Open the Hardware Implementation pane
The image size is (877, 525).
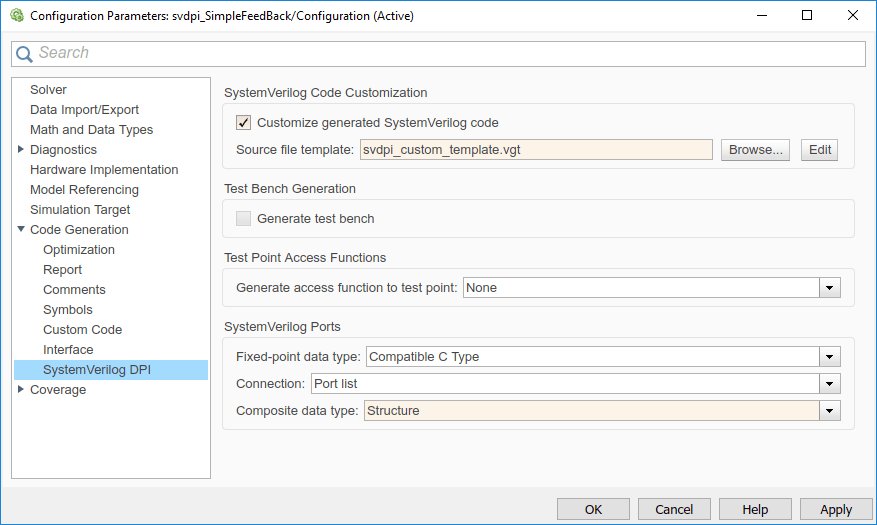[104, 170]
